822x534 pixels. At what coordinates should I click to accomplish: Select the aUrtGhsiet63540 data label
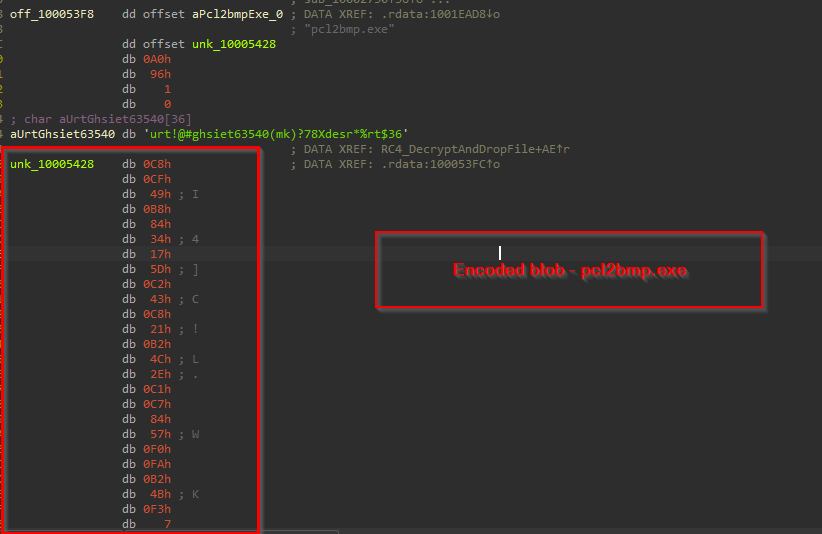pyautogui.click(x=62, y=134)
